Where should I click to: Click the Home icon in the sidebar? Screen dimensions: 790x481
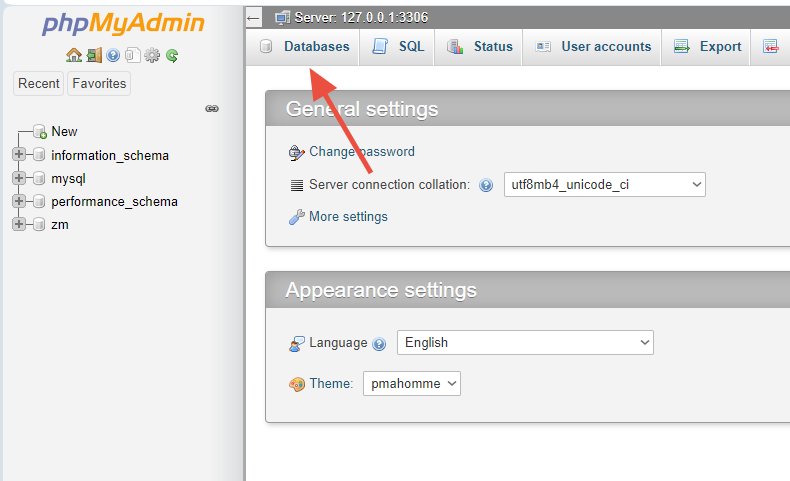[73, 56]
